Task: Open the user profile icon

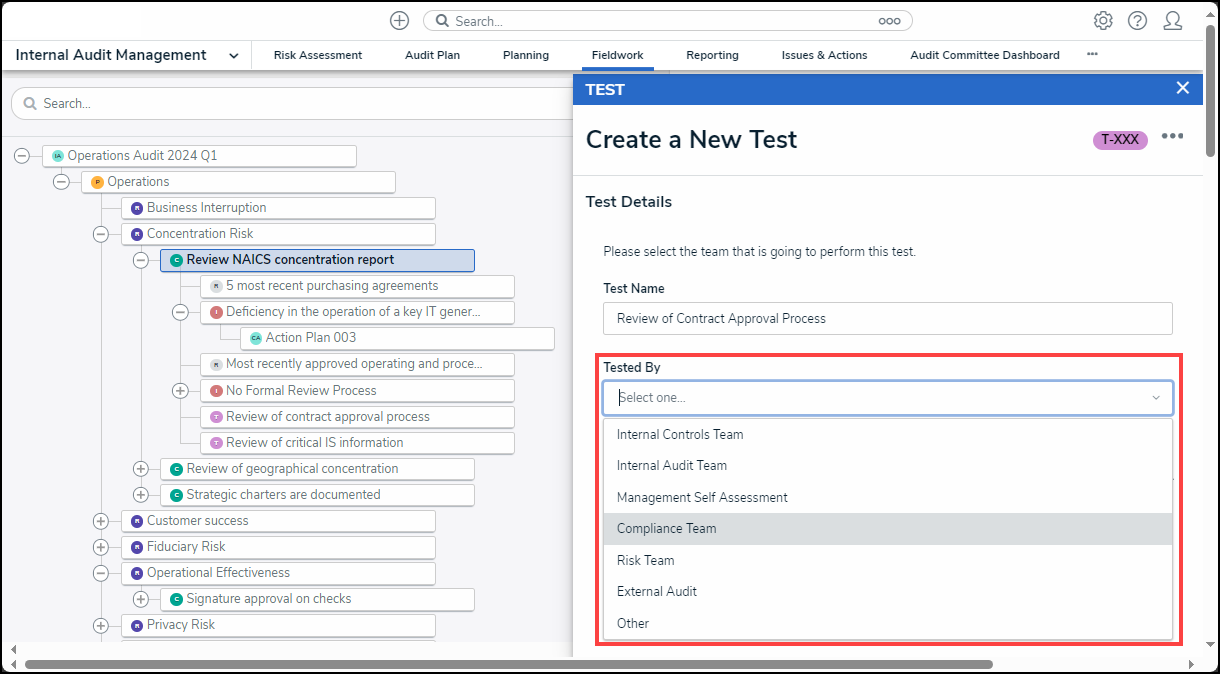Action: tap(1173, 21)
